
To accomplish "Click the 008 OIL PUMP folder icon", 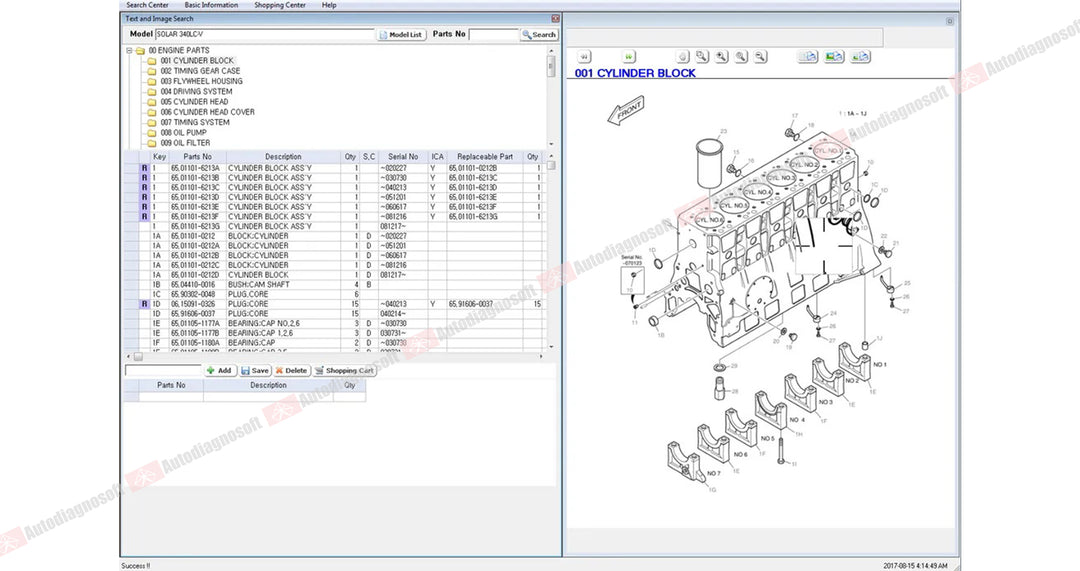I will point(152,133).
